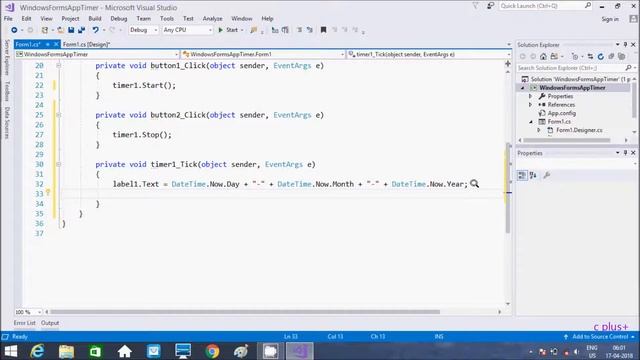Expand Form1.Designer.cs node in Solution Explorer

coord(539,130)
